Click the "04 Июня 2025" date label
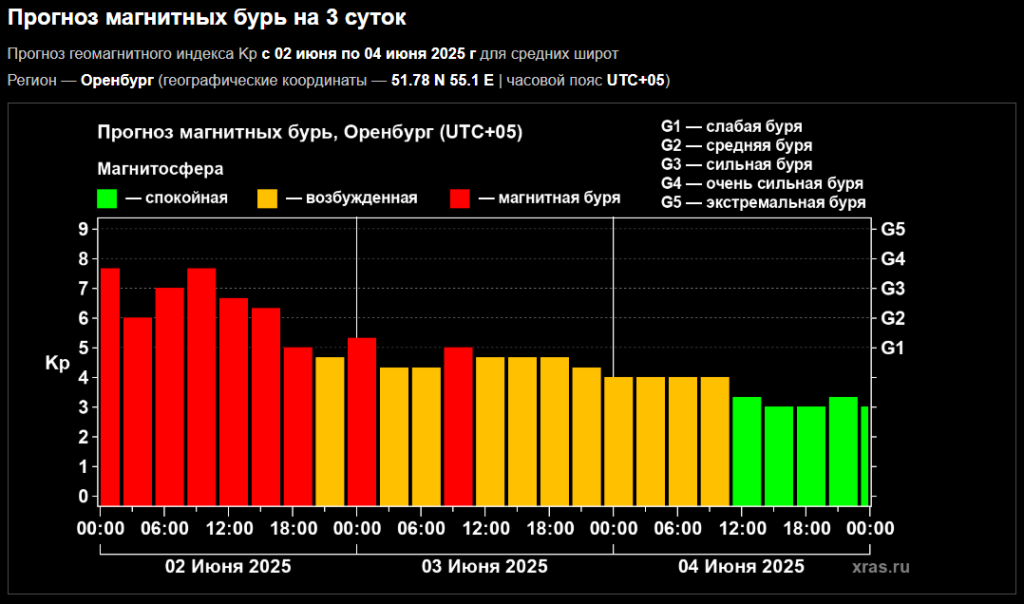1024x604 pixels. tap(741, 567)
